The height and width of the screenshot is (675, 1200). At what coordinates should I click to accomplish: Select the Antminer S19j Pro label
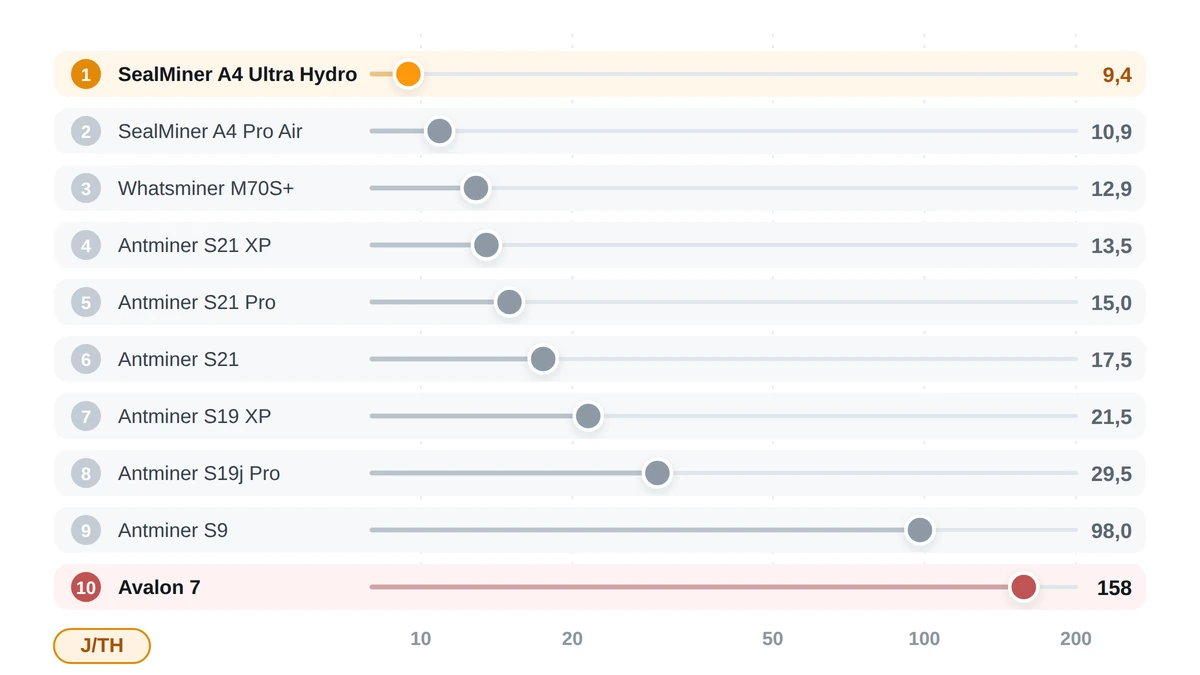click(x=199, y=473)
